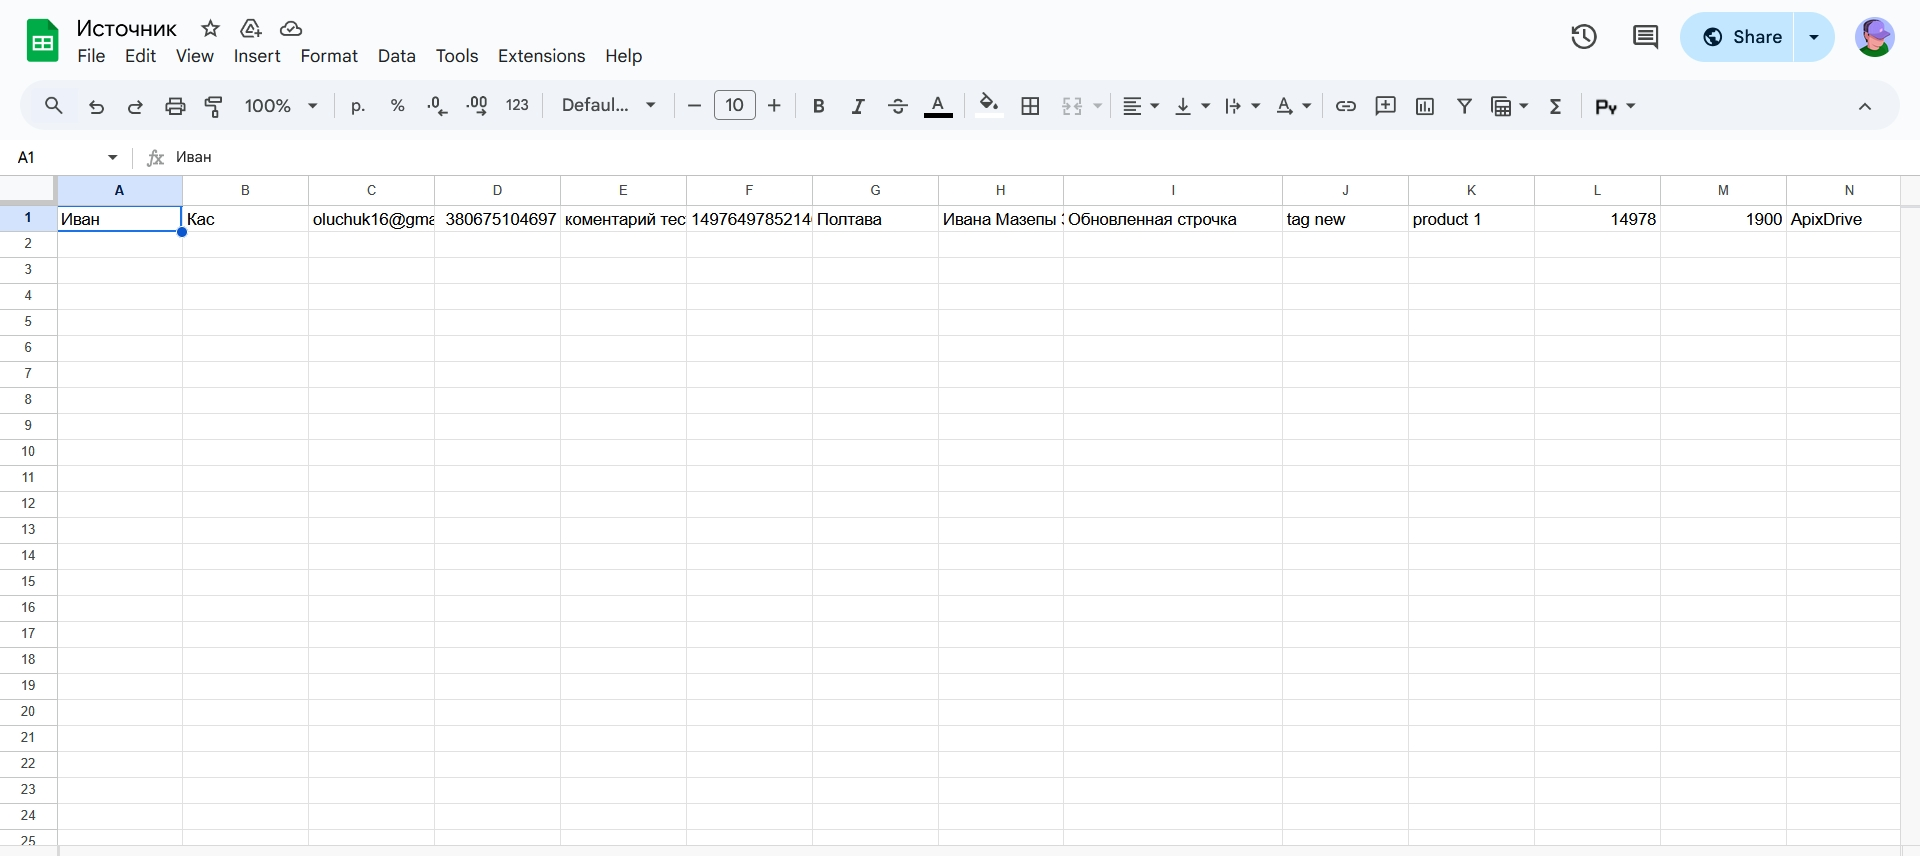Image resolution: width=1920 pixels, height=856 pixels.
Task: Create a filter
Action: (1465, 106)
